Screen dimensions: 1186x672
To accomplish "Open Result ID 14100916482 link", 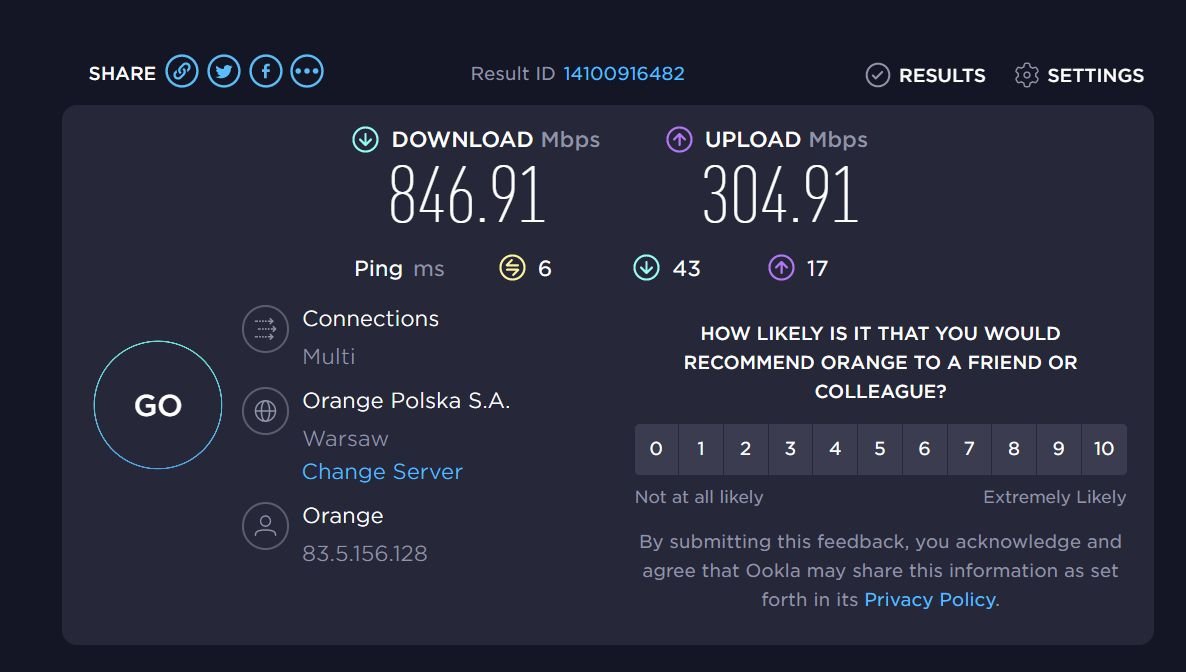I will click(x=624, y=73).
